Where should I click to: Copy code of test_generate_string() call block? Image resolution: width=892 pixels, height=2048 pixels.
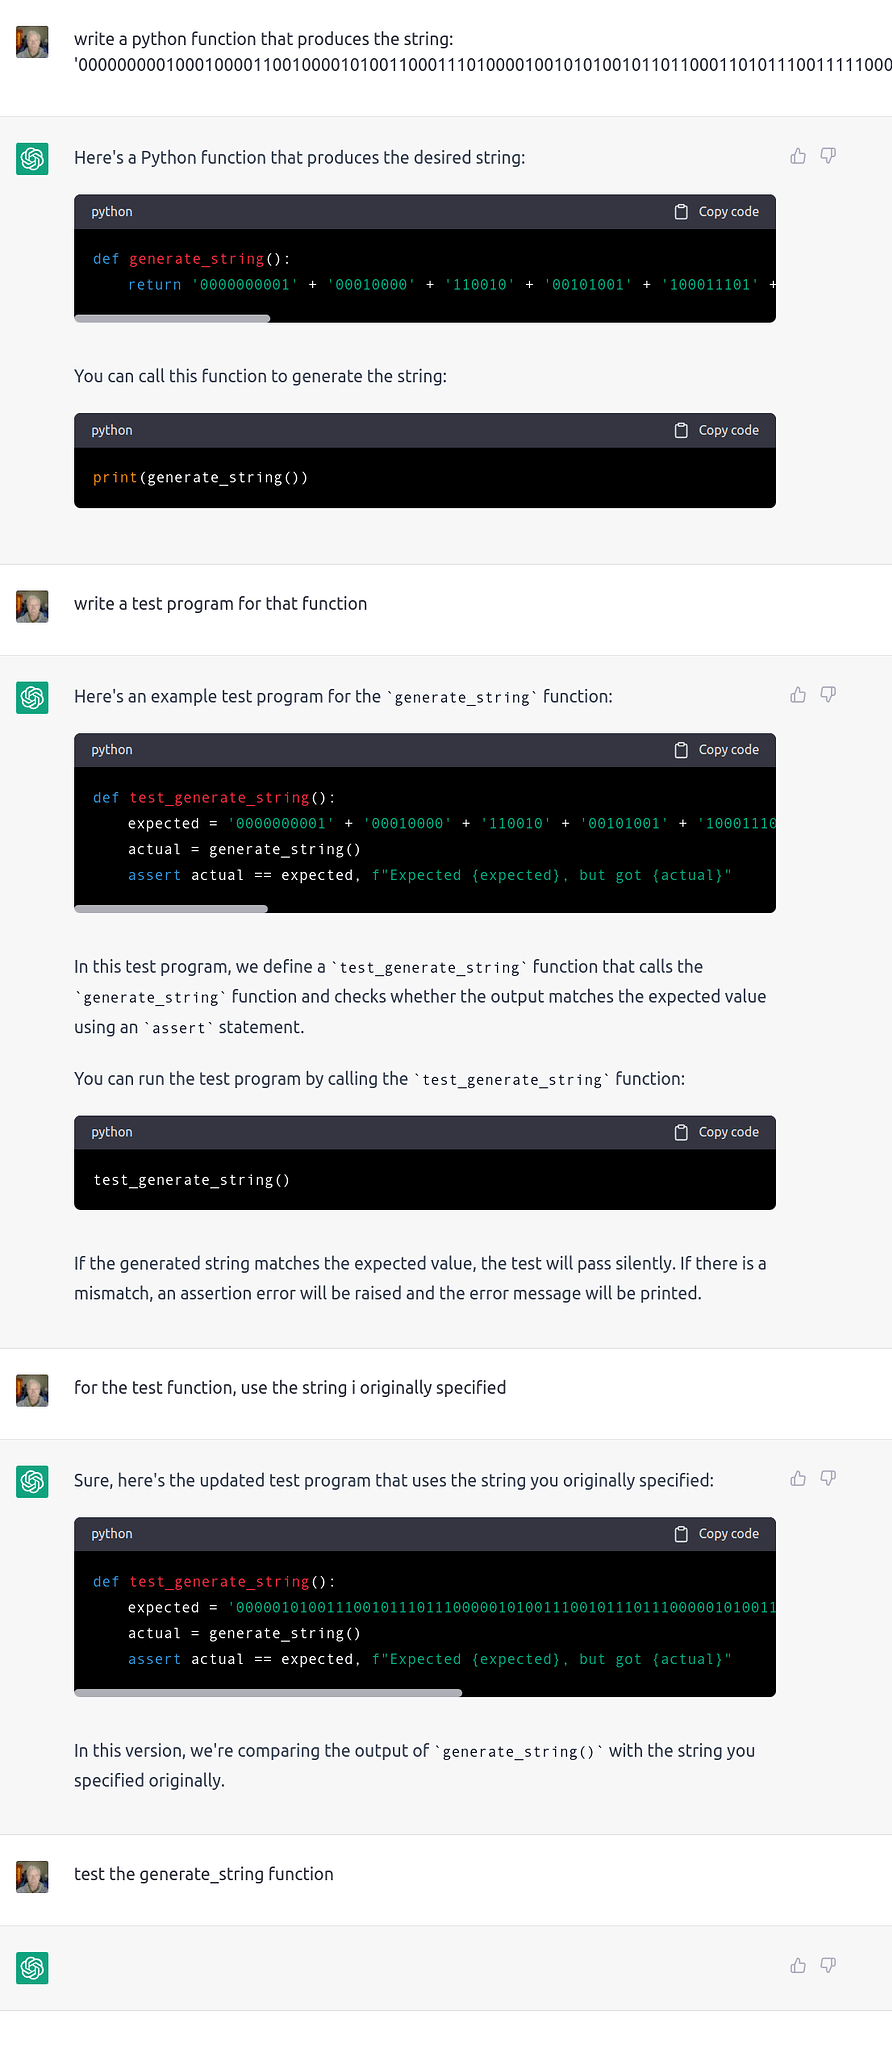(x=717, y=1133)
